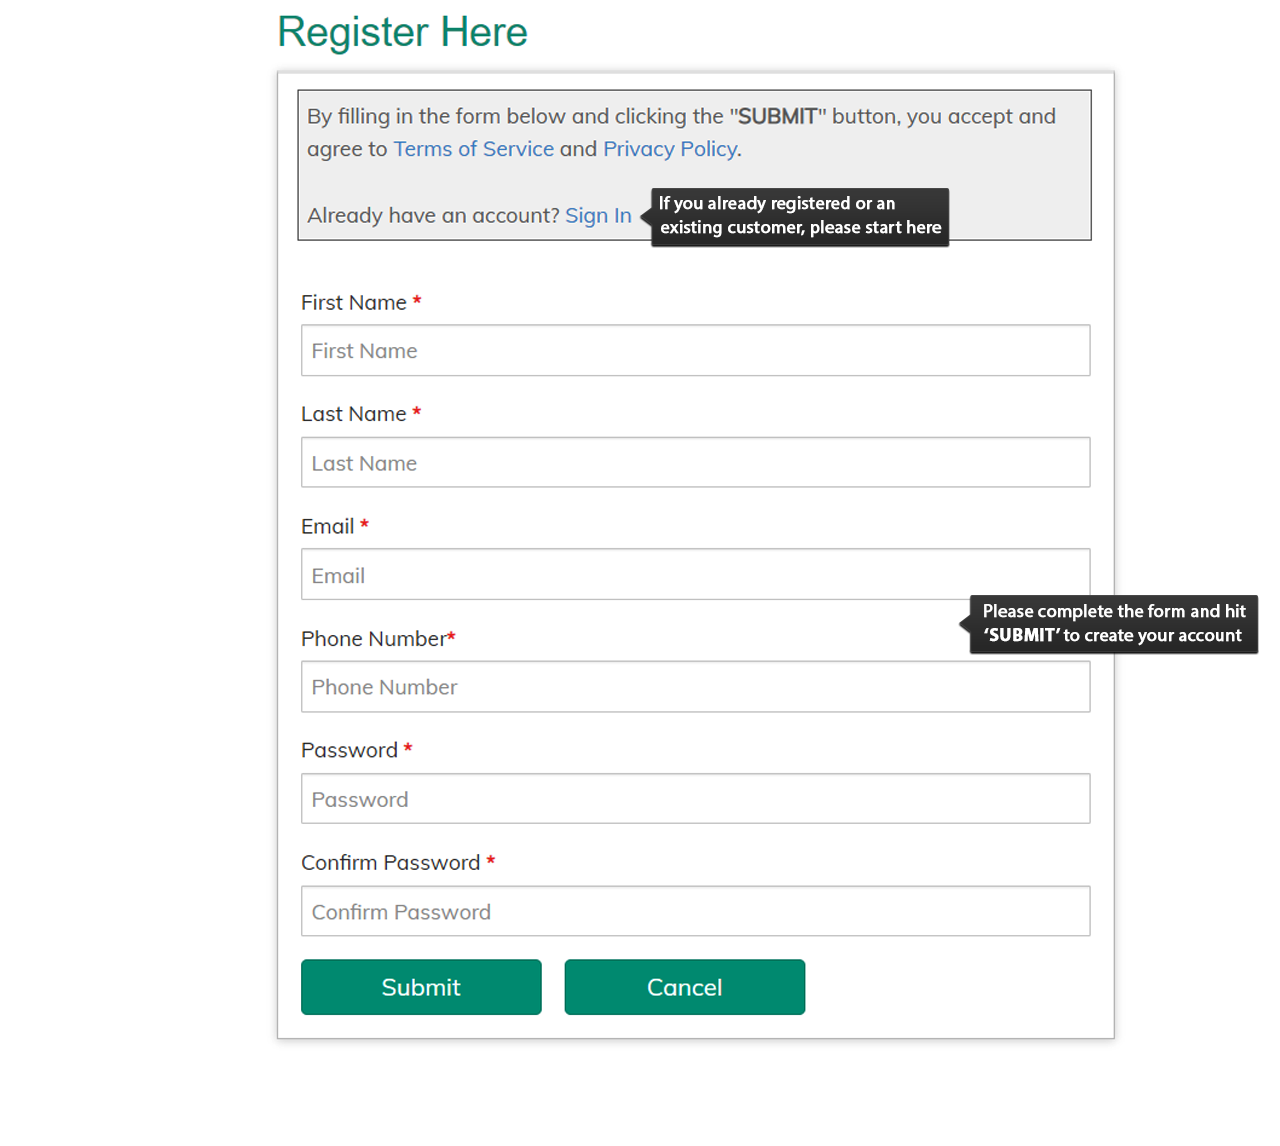
Task: Click the green Submit button
Action: [421, 987]
